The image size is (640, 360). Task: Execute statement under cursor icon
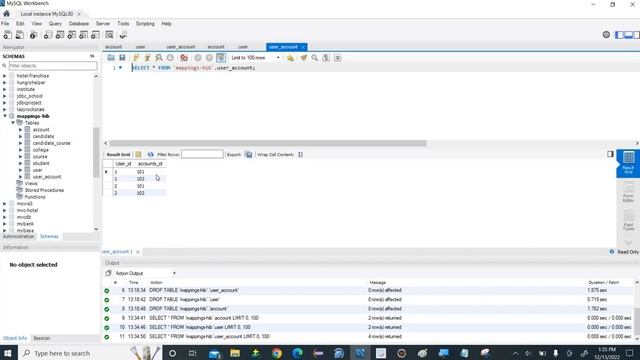point(147,58)
